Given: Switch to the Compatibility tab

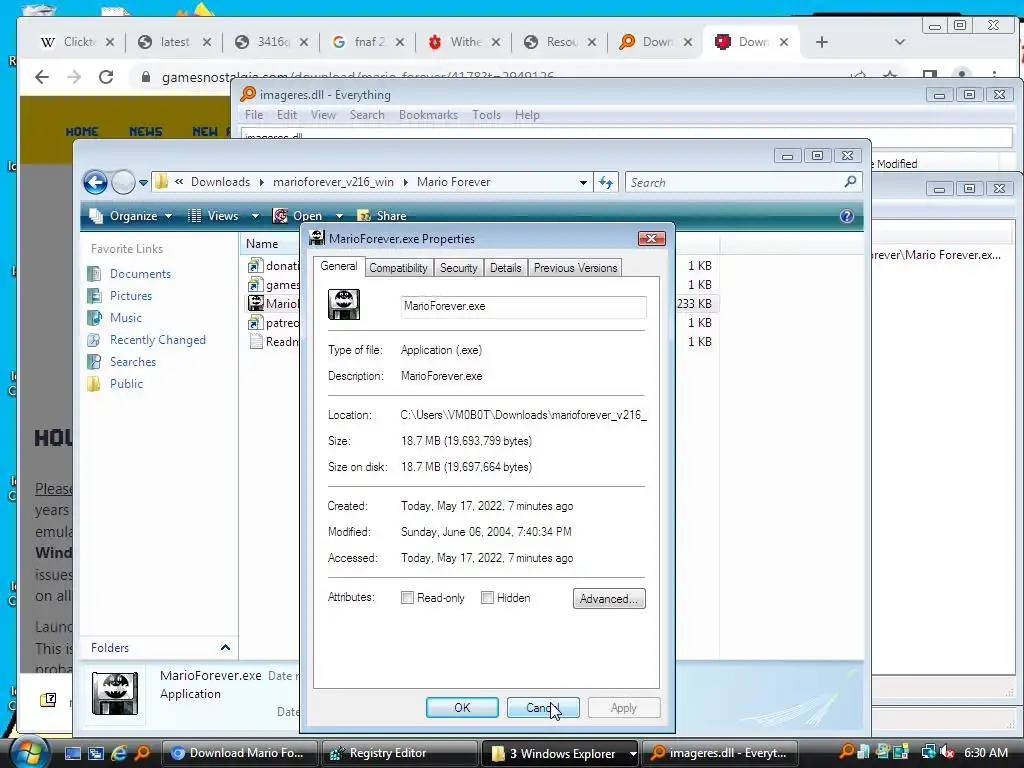Looking at the screenshot, I should point(398,268).
